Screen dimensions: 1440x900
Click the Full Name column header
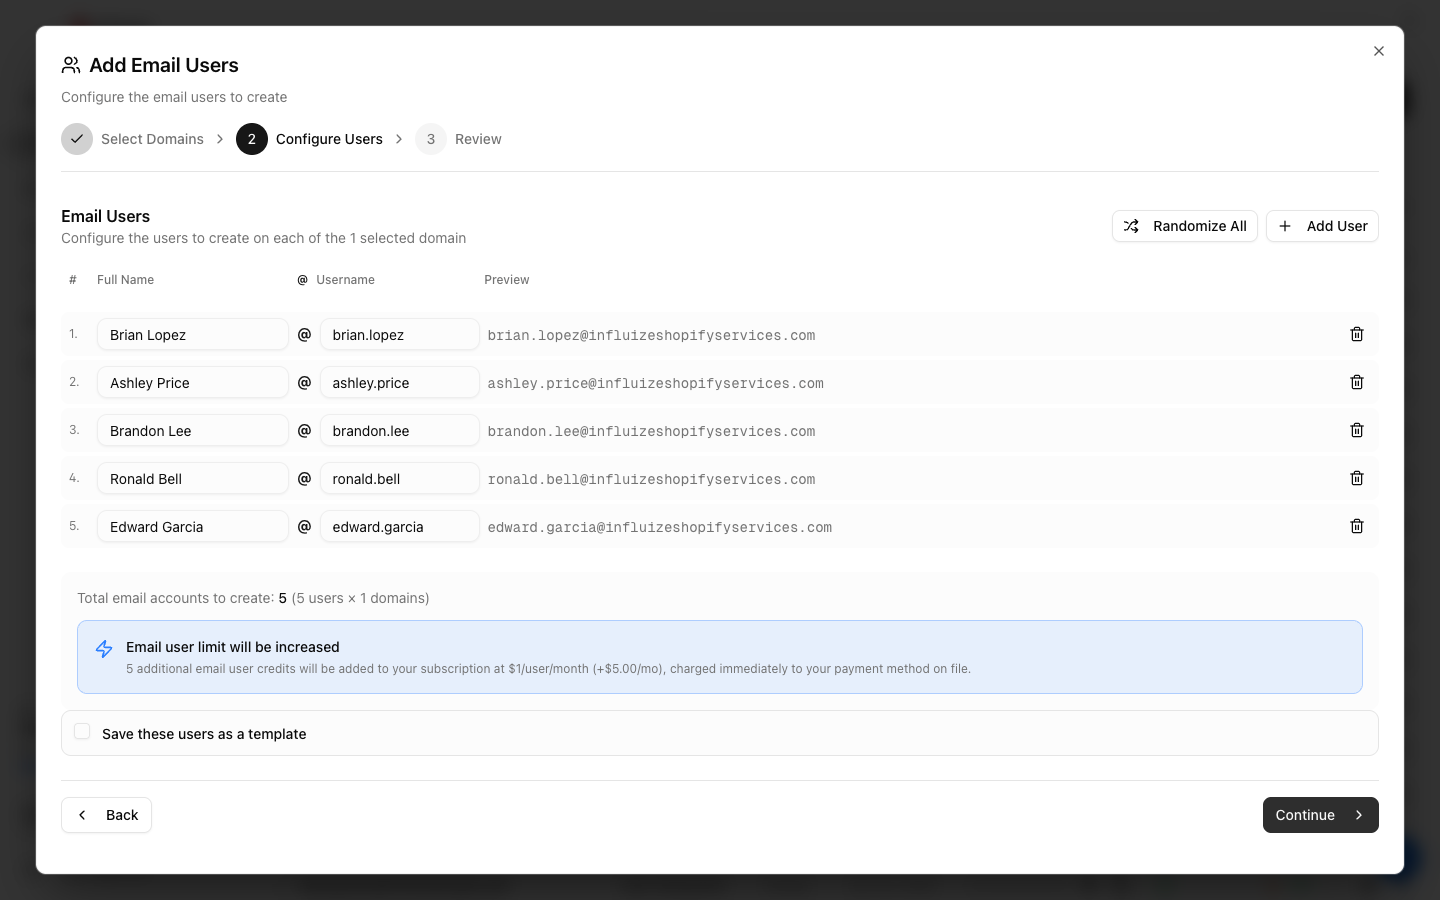pyautogui.click(x=125, y=280)
